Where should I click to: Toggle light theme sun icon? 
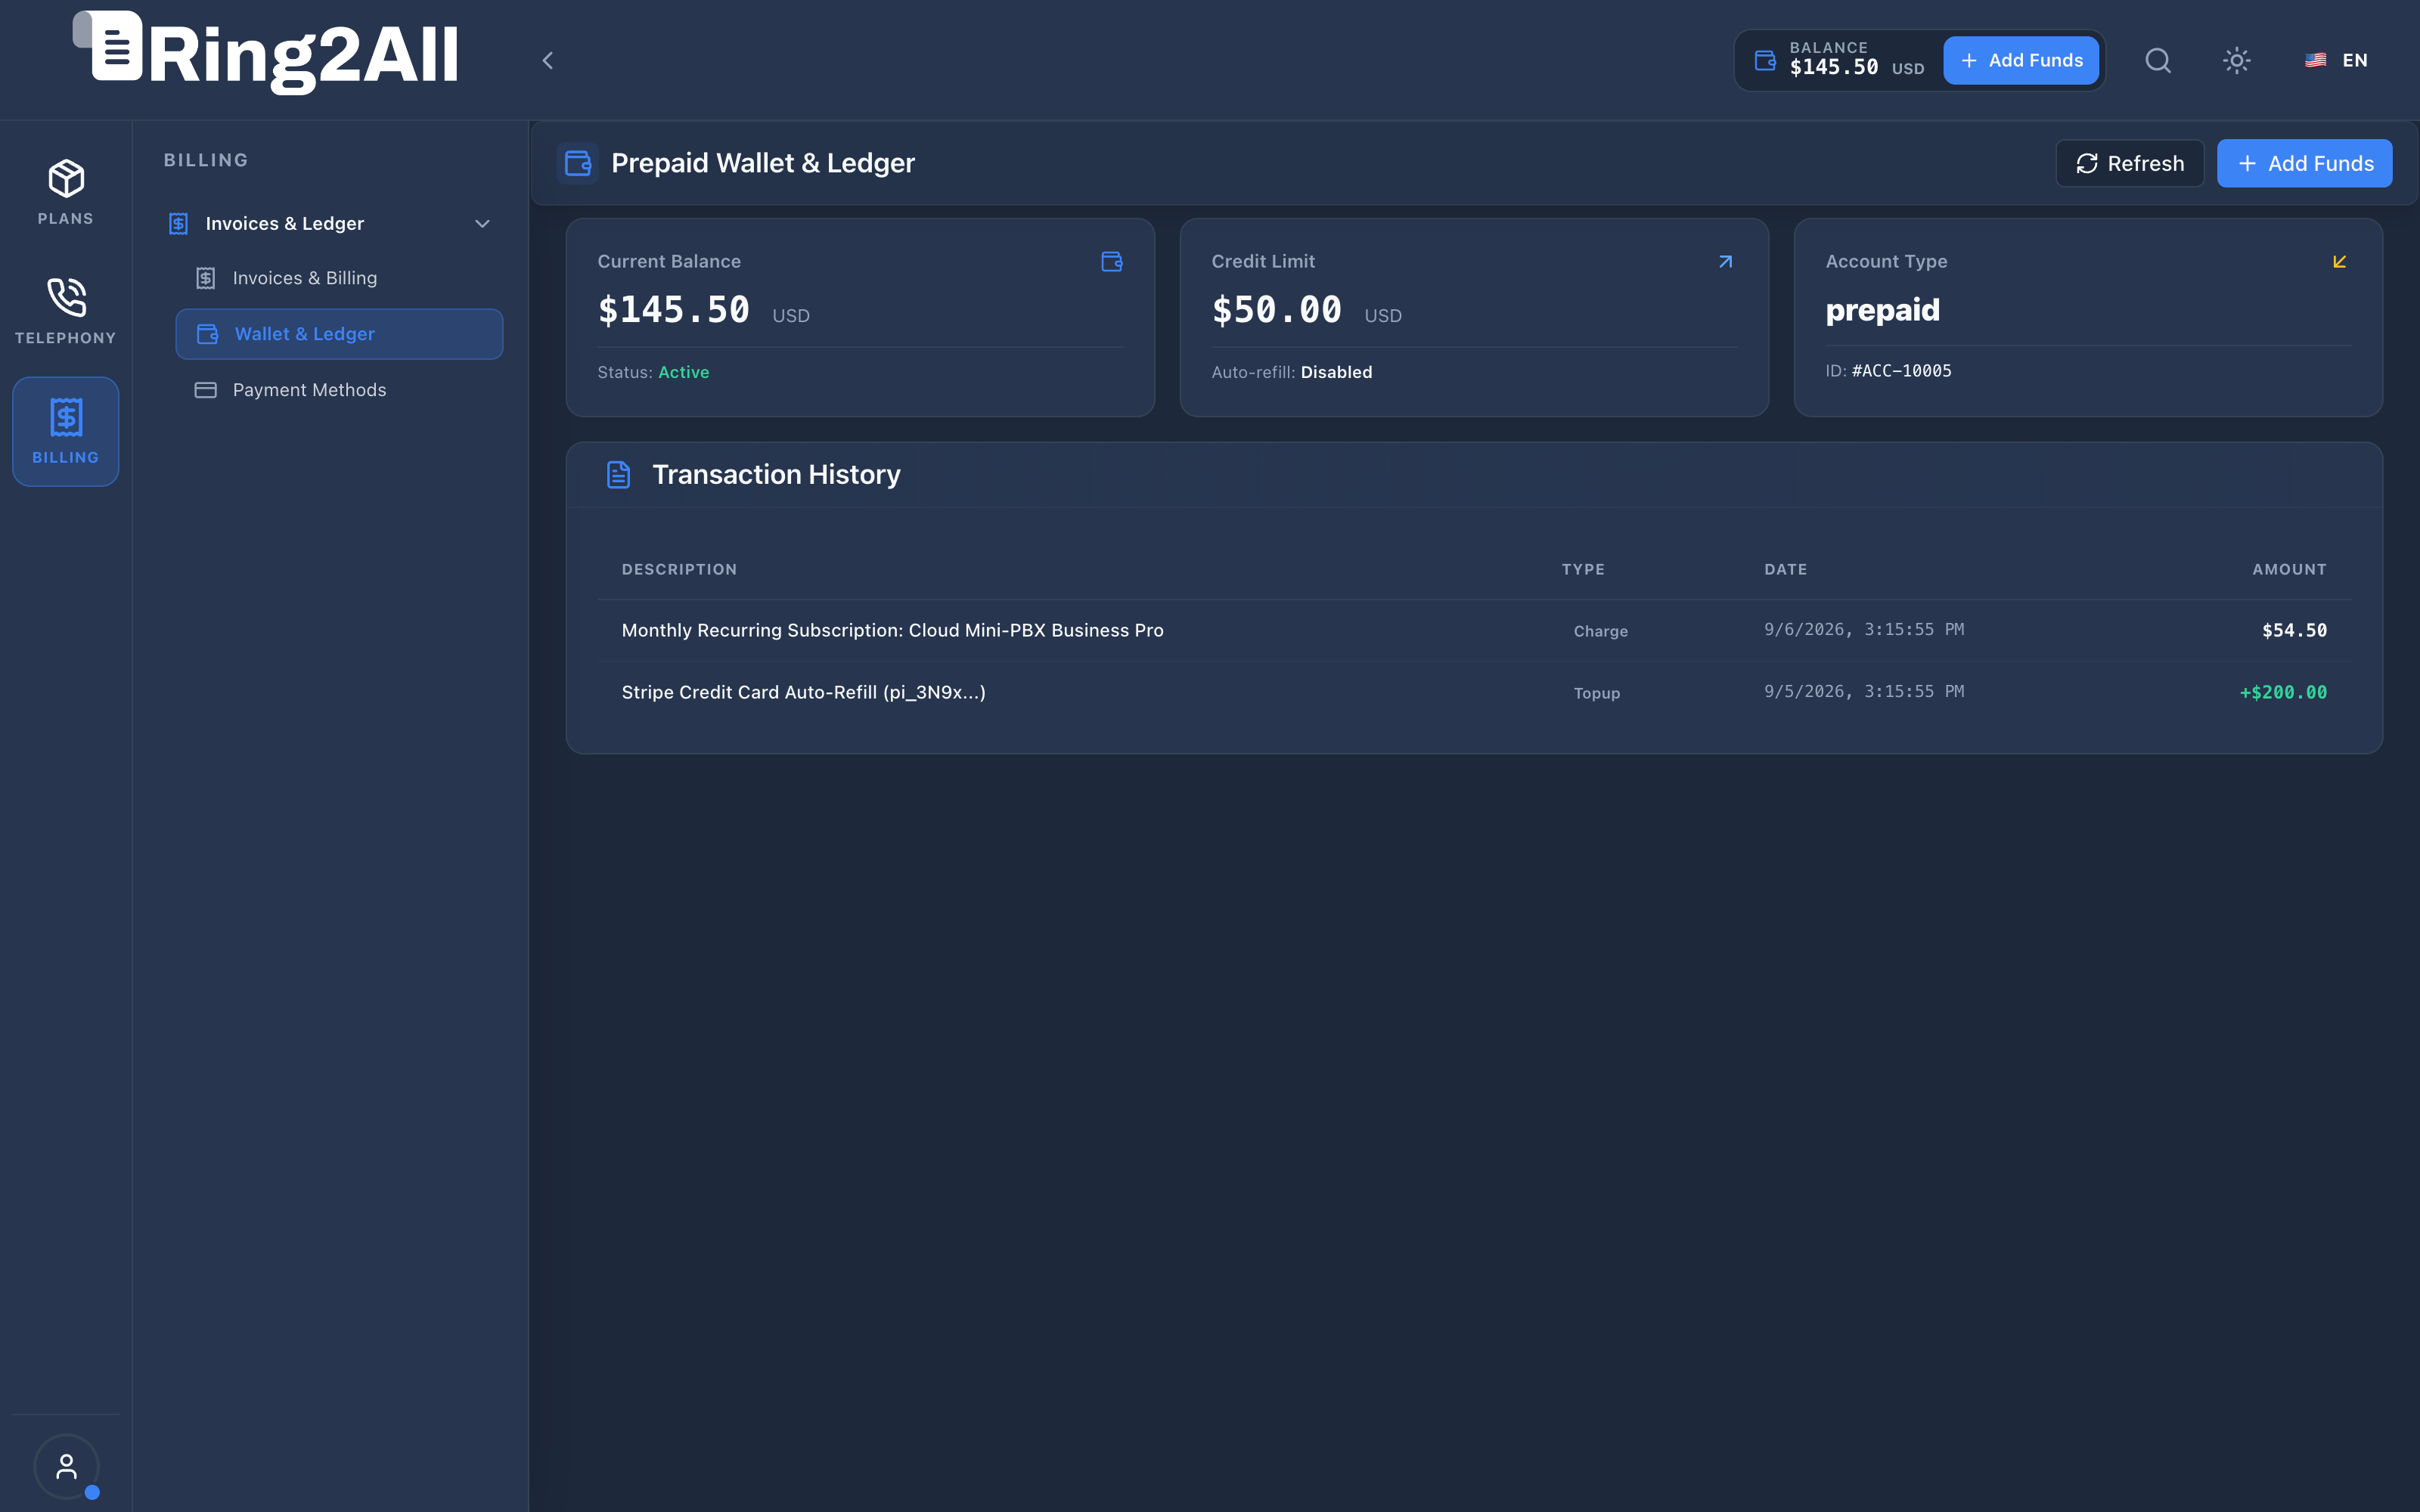click(2237, 61)
